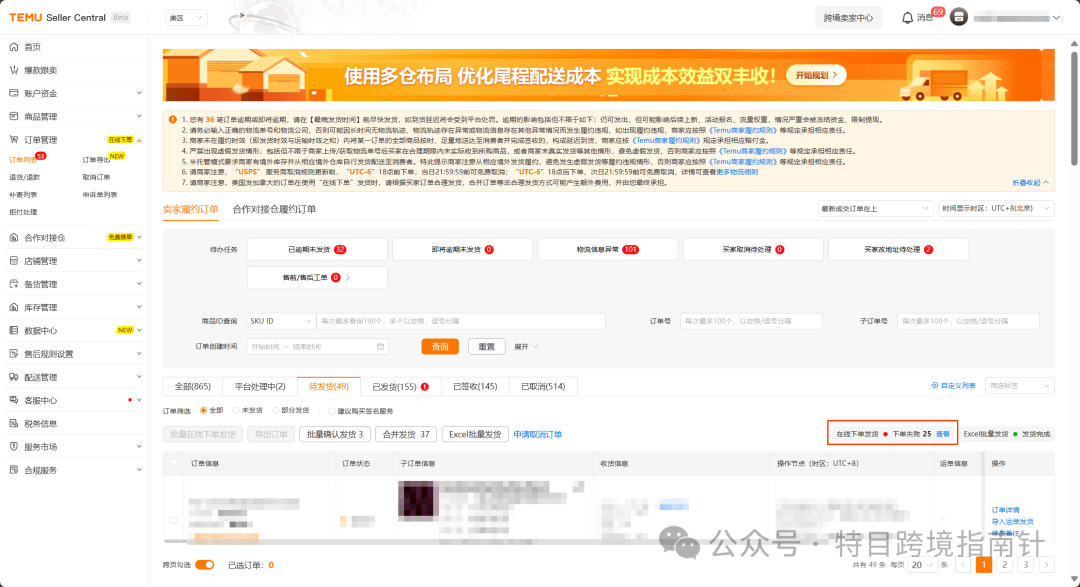Toggle the 跨页勾选 switch

pyautogui.click(x=205, y=565)
